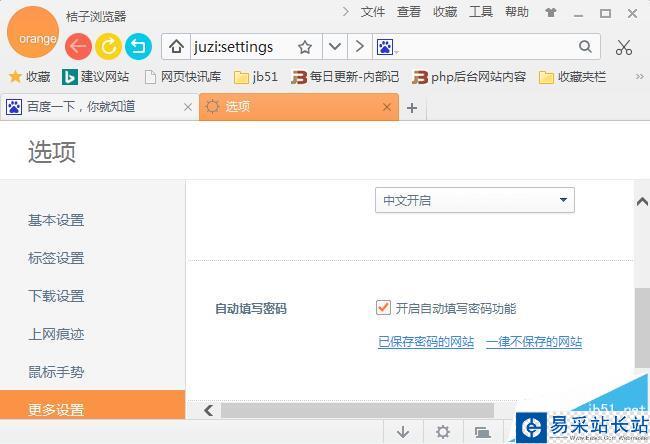The image size is (650, 444).
Task: Open php后台网站内容 bookmark
Action: [x=469, y=77]
